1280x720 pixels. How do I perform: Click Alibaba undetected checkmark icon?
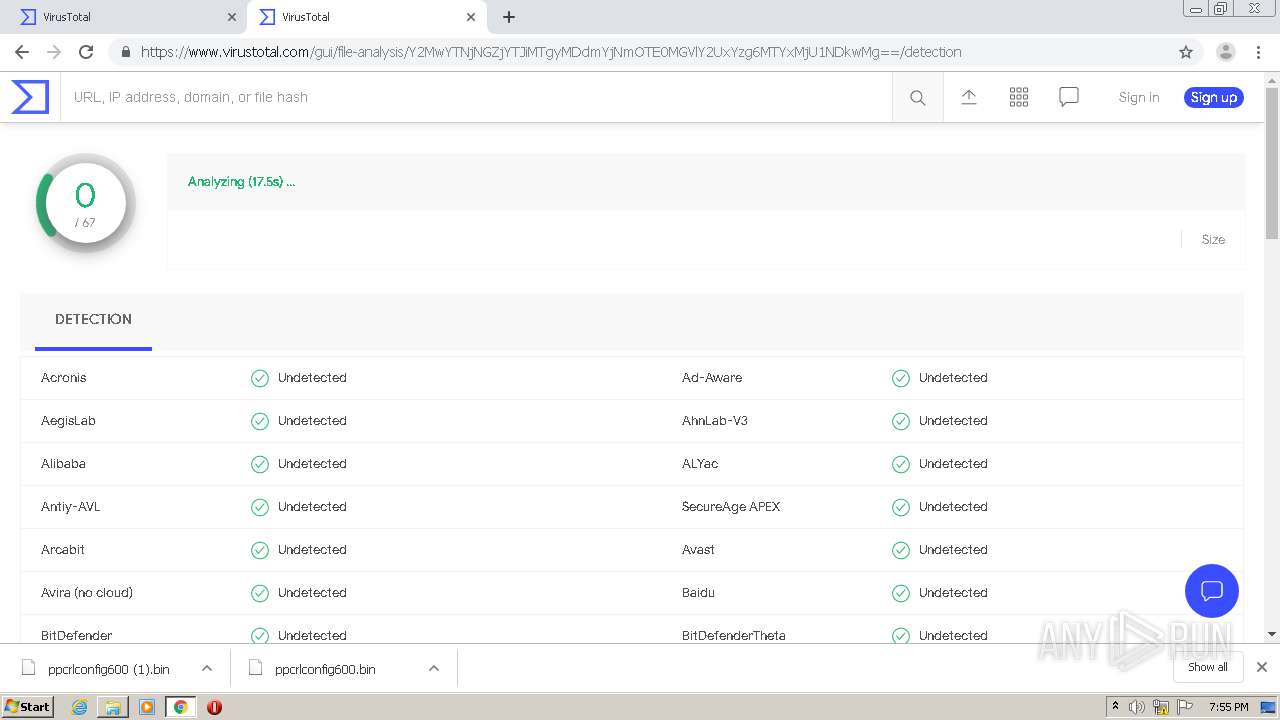coord(260,464)
